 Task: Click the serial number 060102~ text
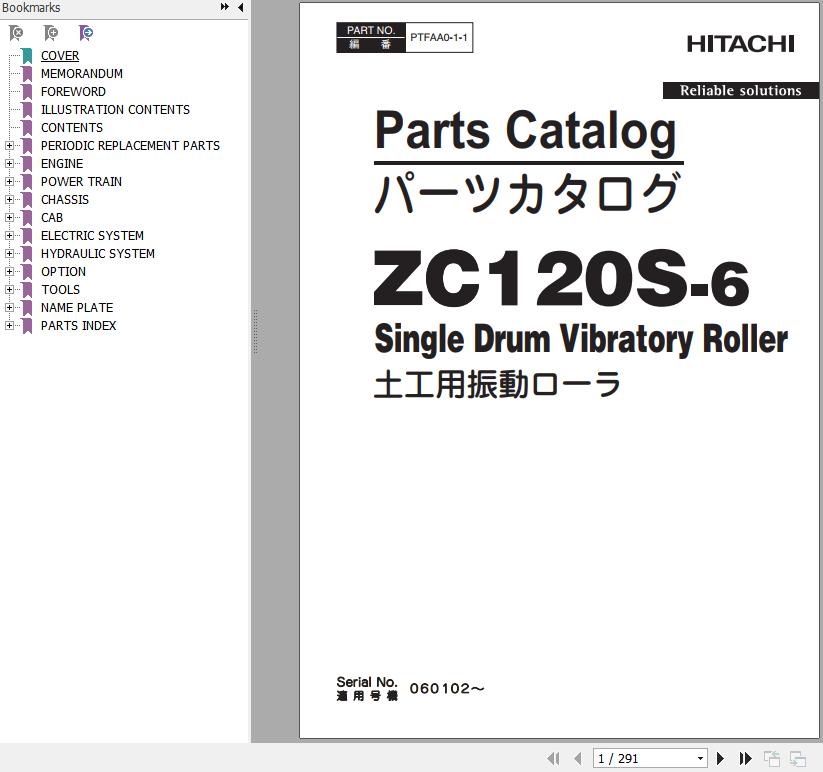[447, 688]
